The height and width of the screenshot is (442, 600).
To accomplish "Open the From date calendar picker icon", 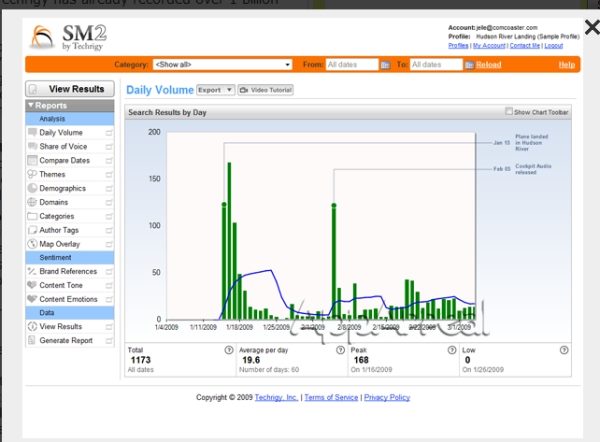I will [386, 65].
